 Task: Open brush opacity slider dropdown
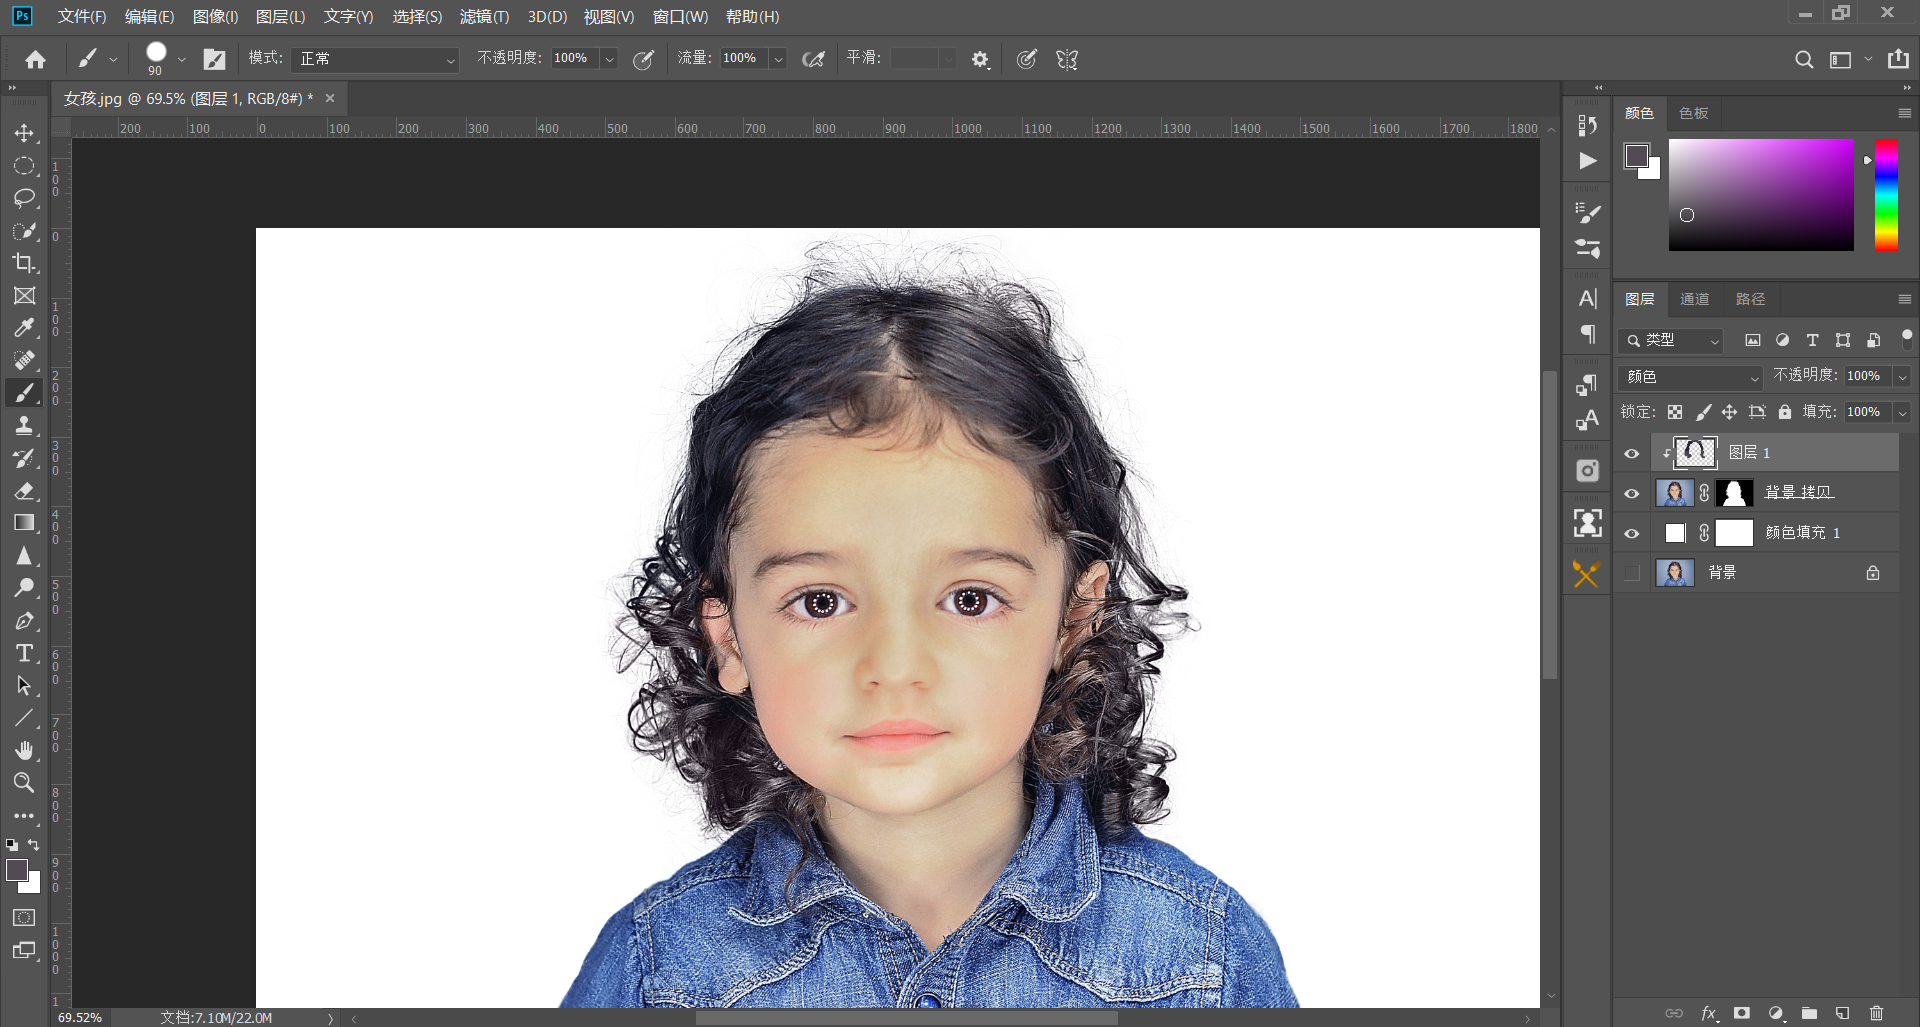[608, 59]
